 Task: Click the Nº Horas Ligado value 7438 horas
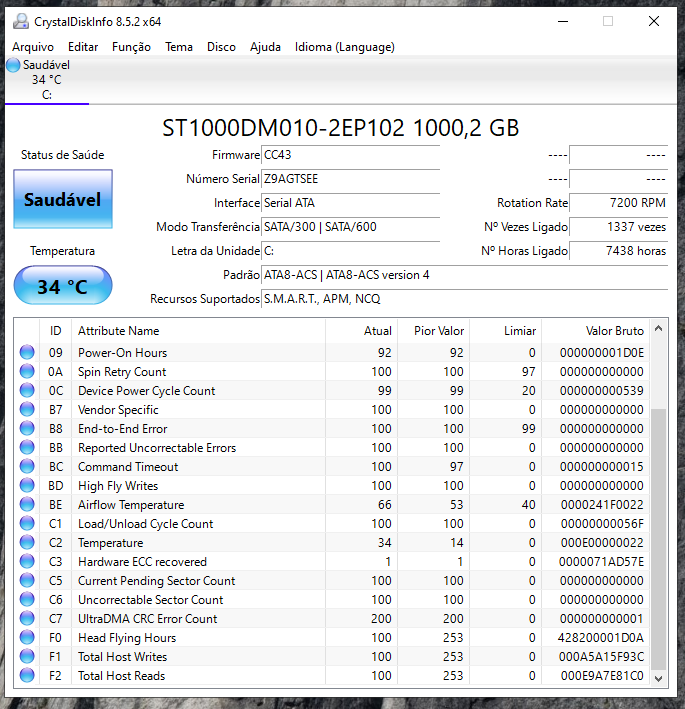619,251
